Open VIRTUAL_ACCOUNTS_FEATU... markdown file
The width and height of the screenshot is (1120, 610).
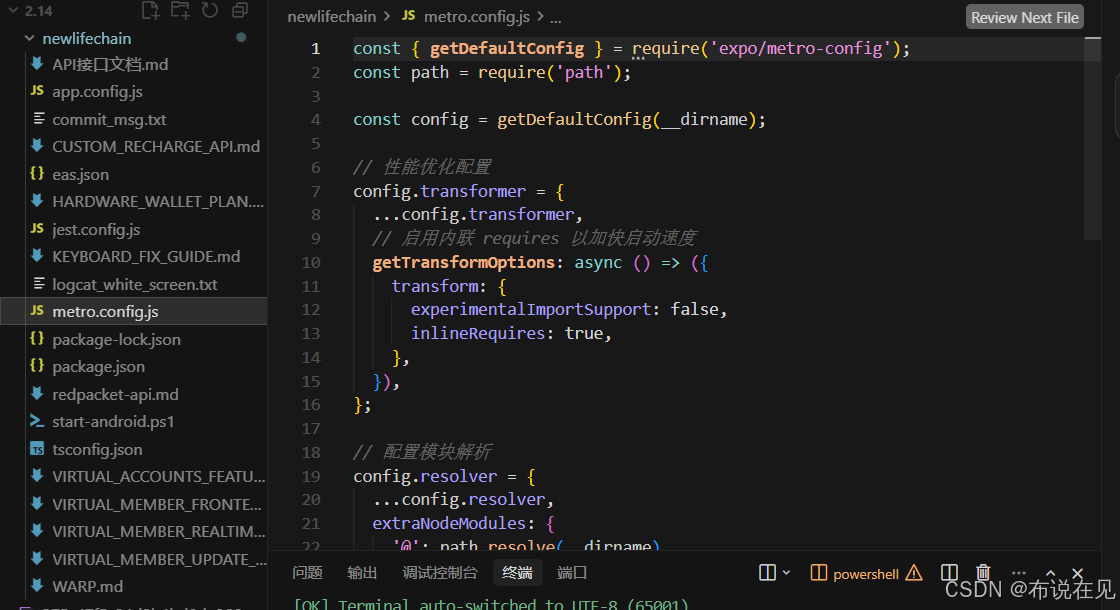point(159,476)
